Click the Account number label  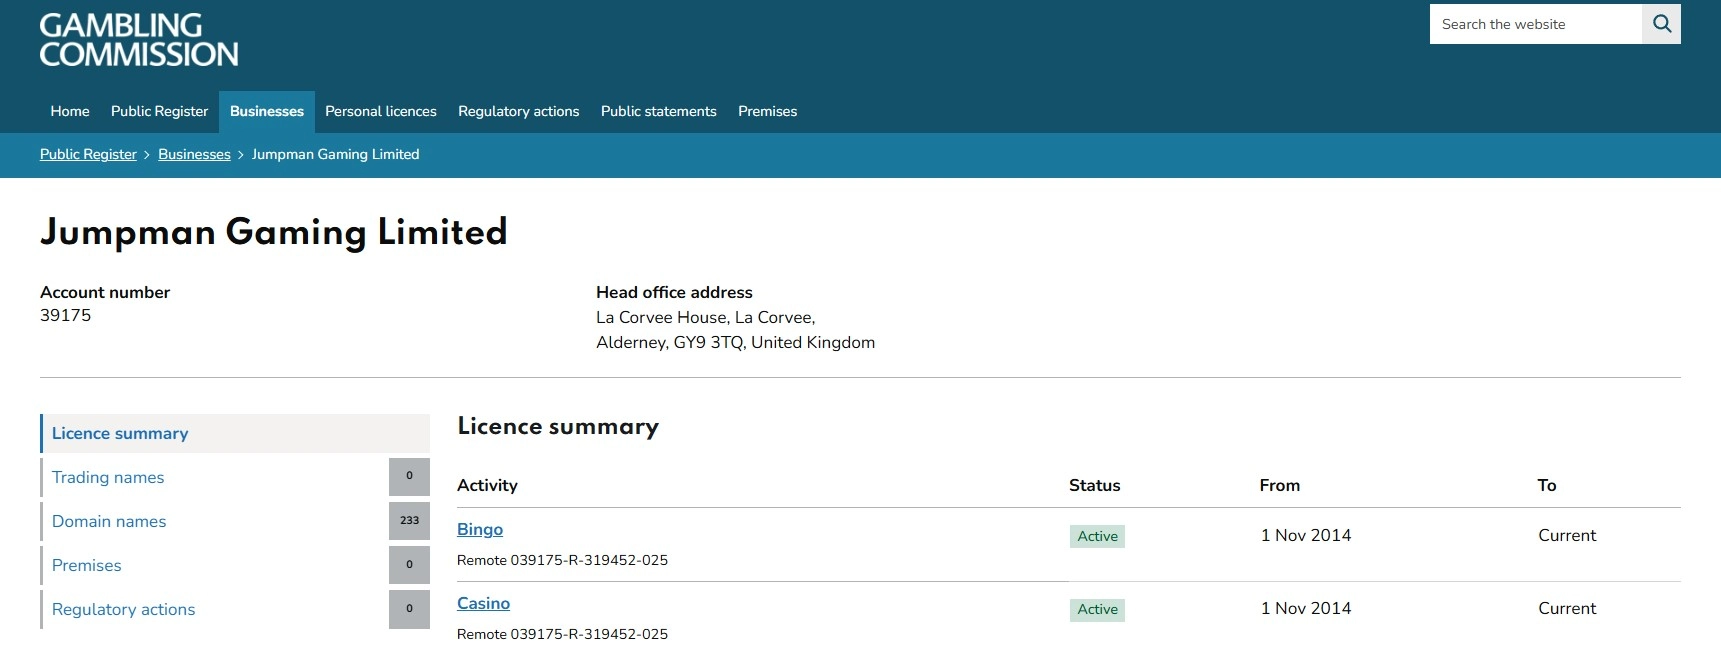[105, 292]
